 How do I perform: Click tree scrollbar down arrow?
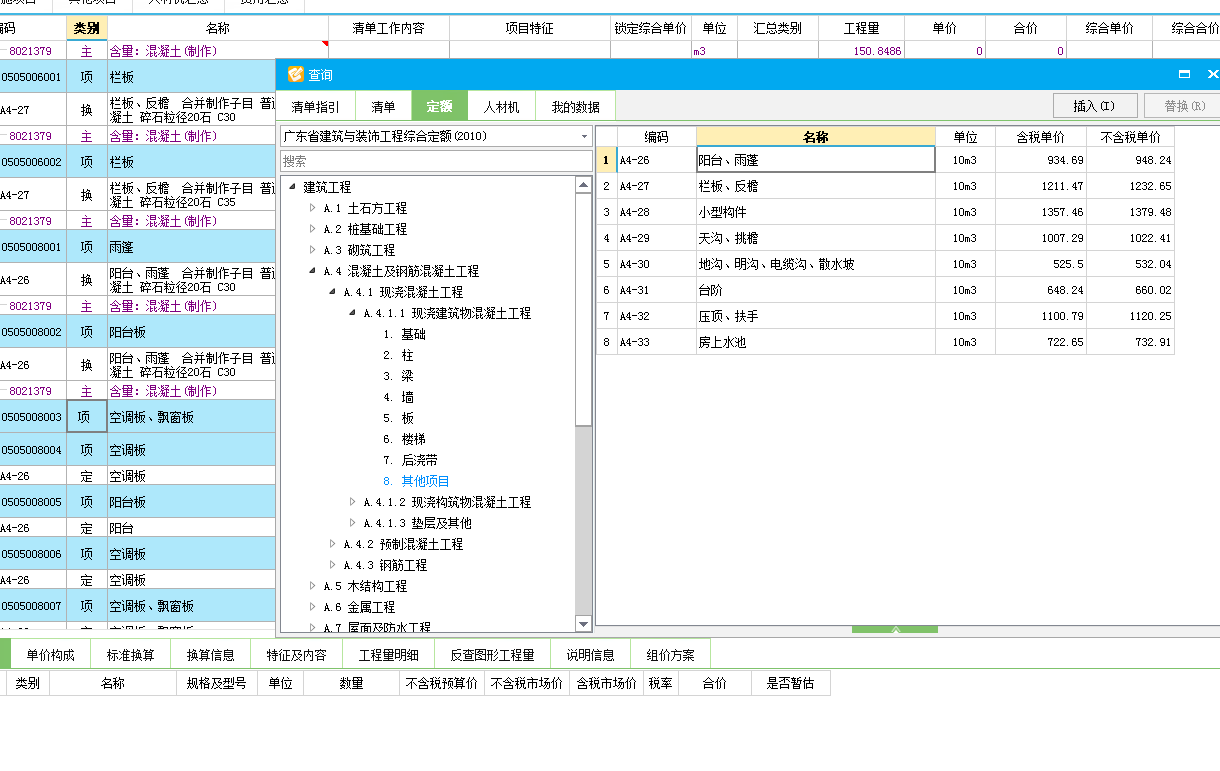coord(584,624)
